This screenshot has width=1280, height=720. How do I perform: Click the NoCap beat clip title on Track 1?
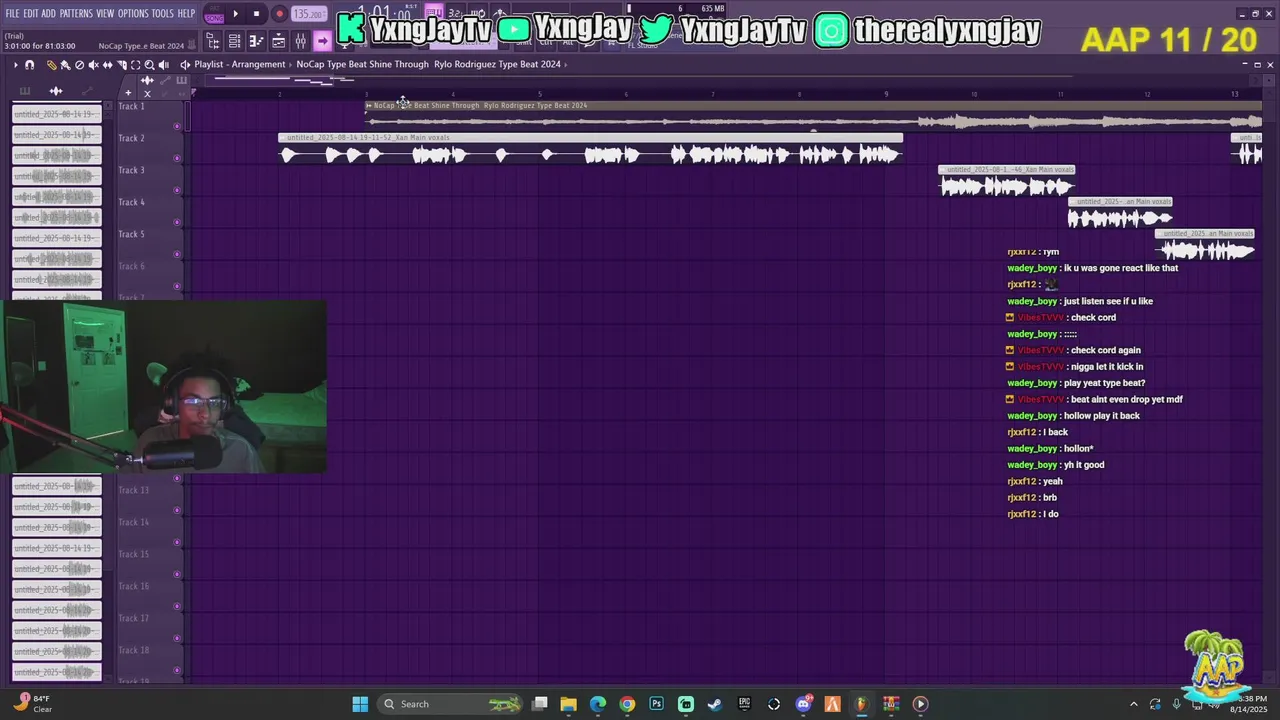[x=480, y=105]
